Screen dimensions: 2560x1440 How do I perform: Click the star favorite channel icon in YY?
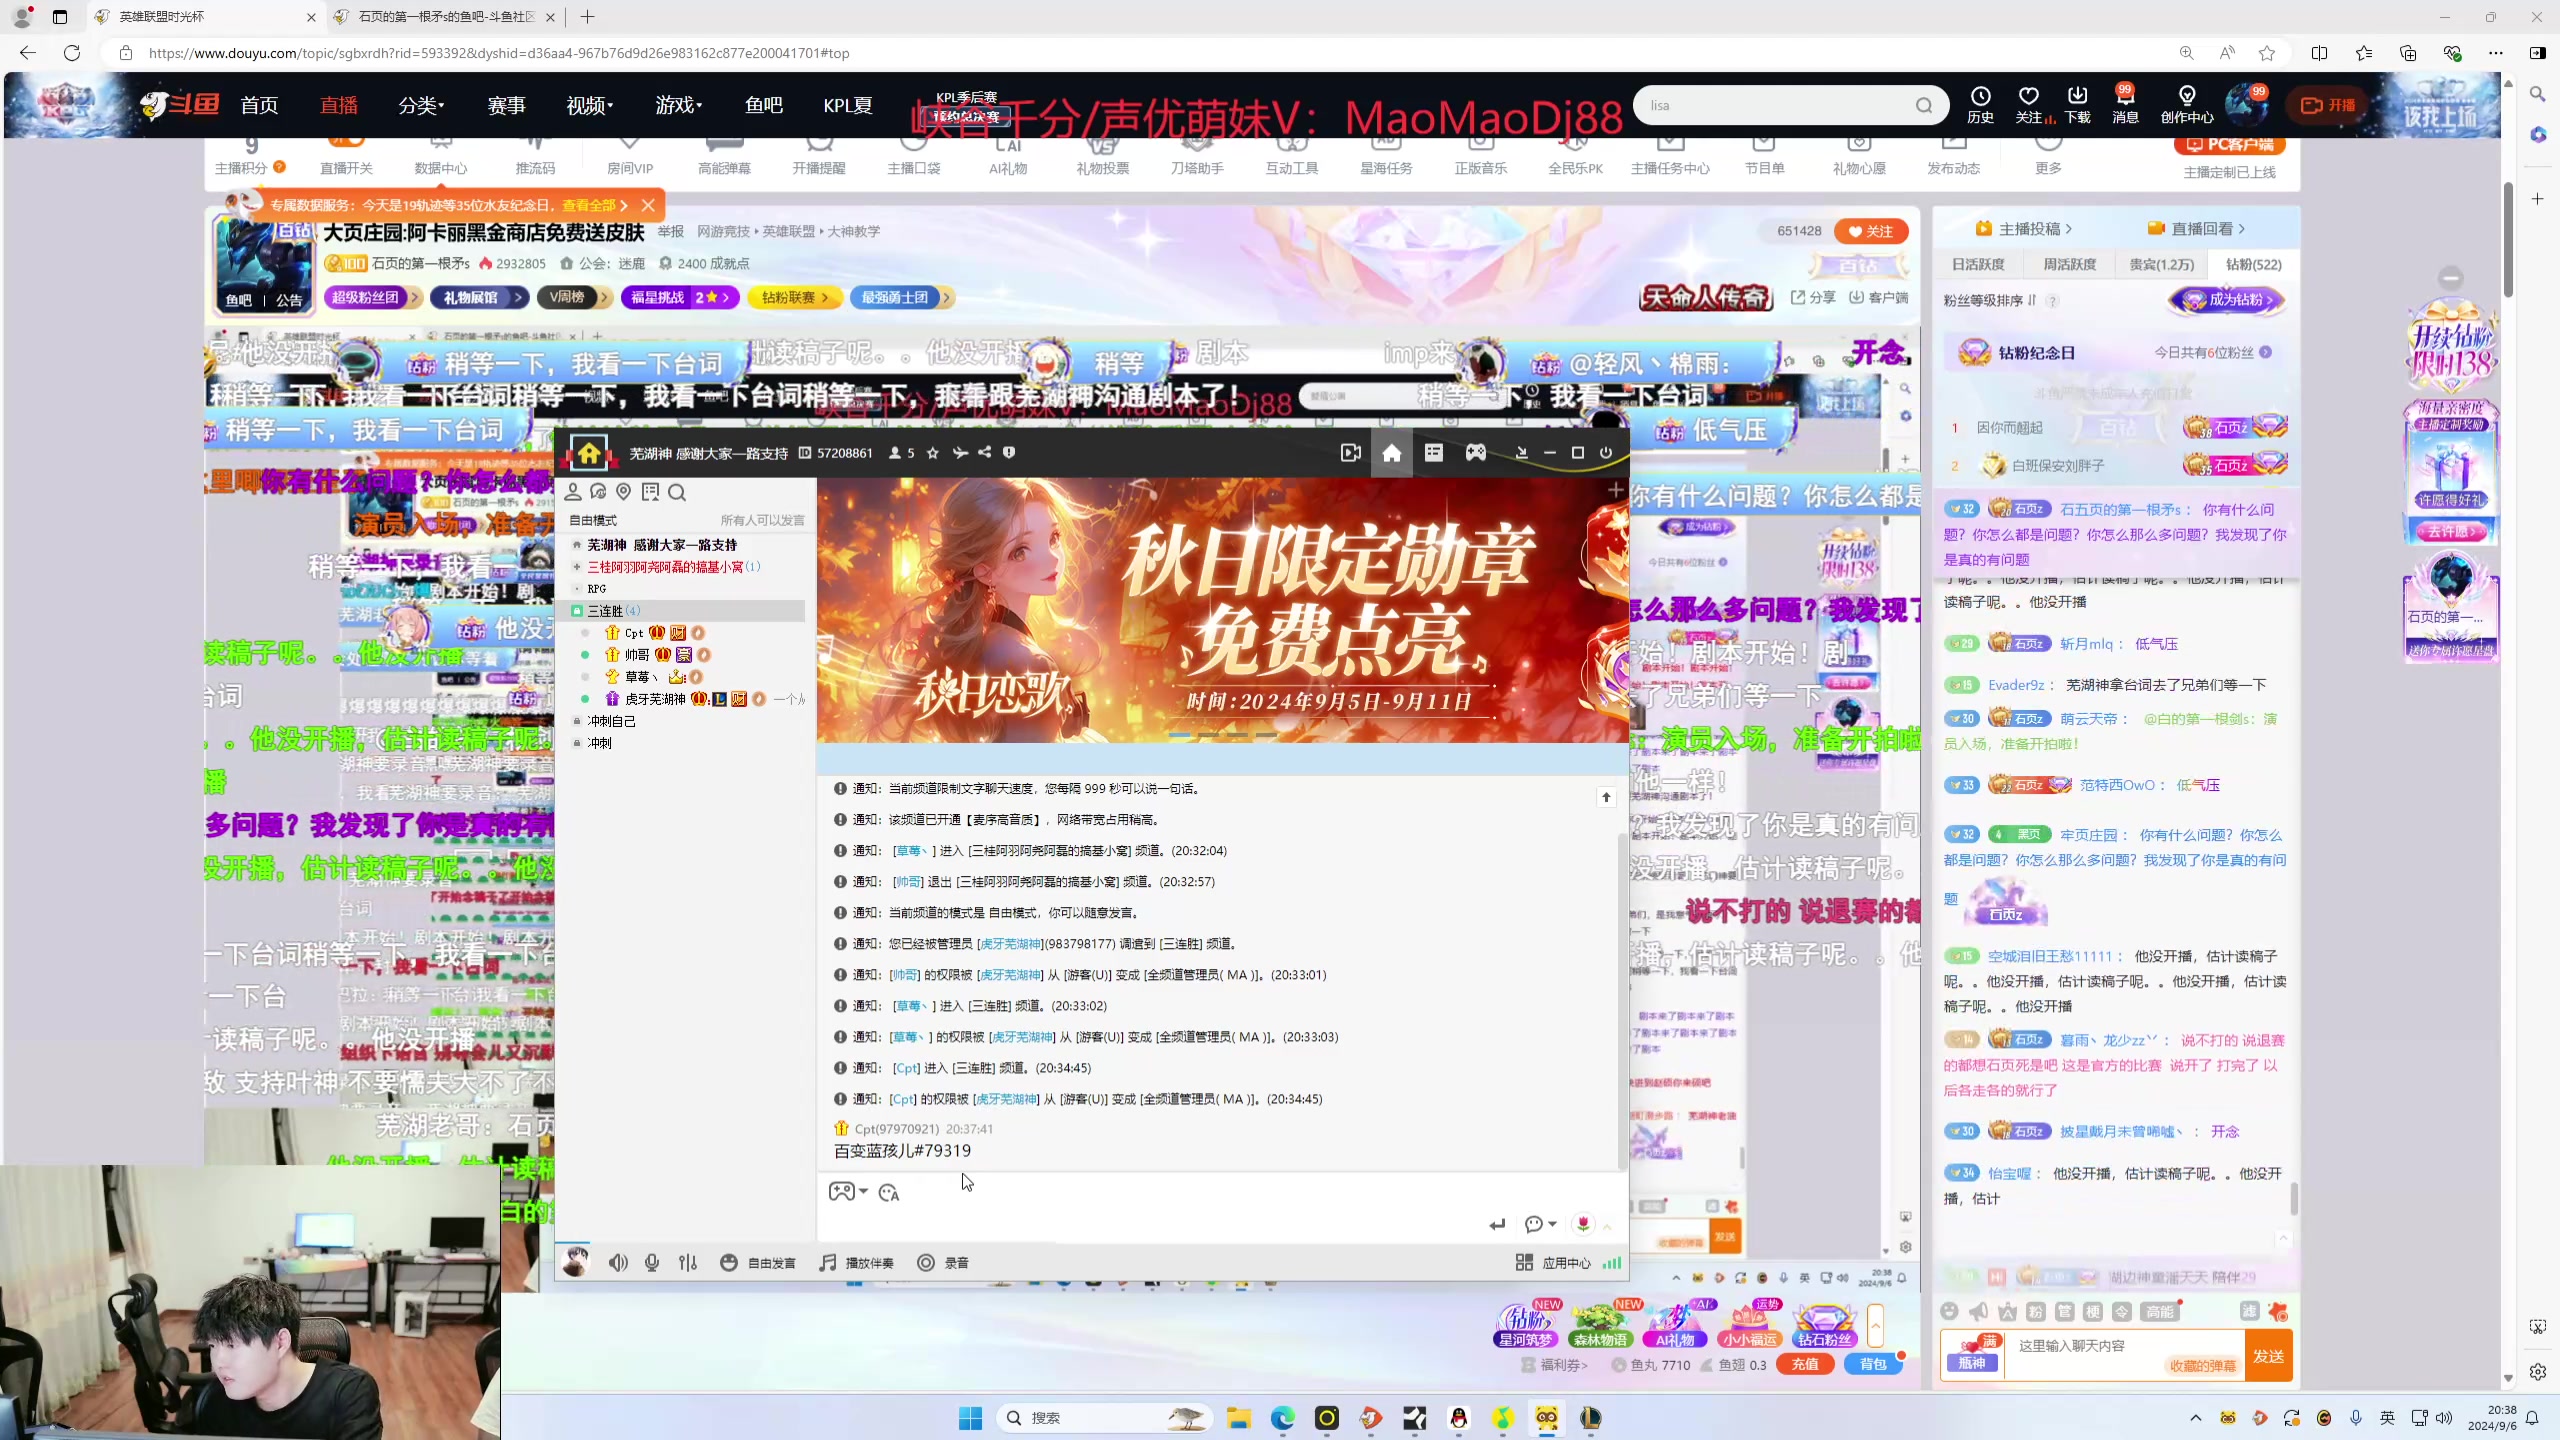pos(933,453)
